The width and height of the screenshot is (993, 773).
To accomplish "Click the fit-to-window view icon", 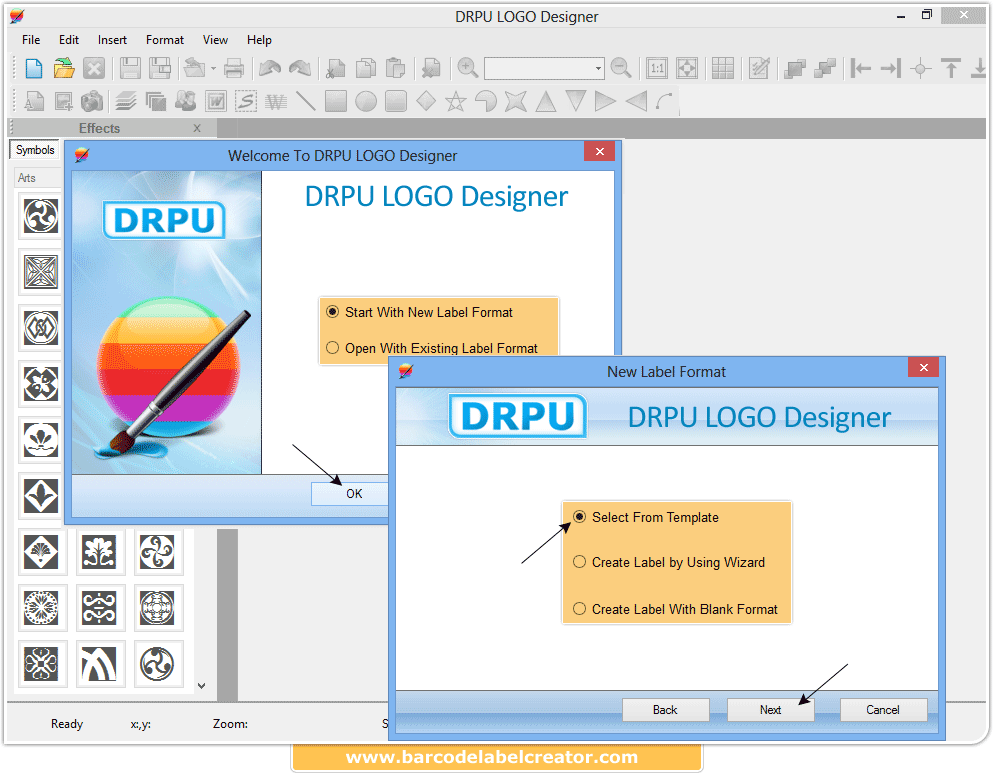I will 687,68.
